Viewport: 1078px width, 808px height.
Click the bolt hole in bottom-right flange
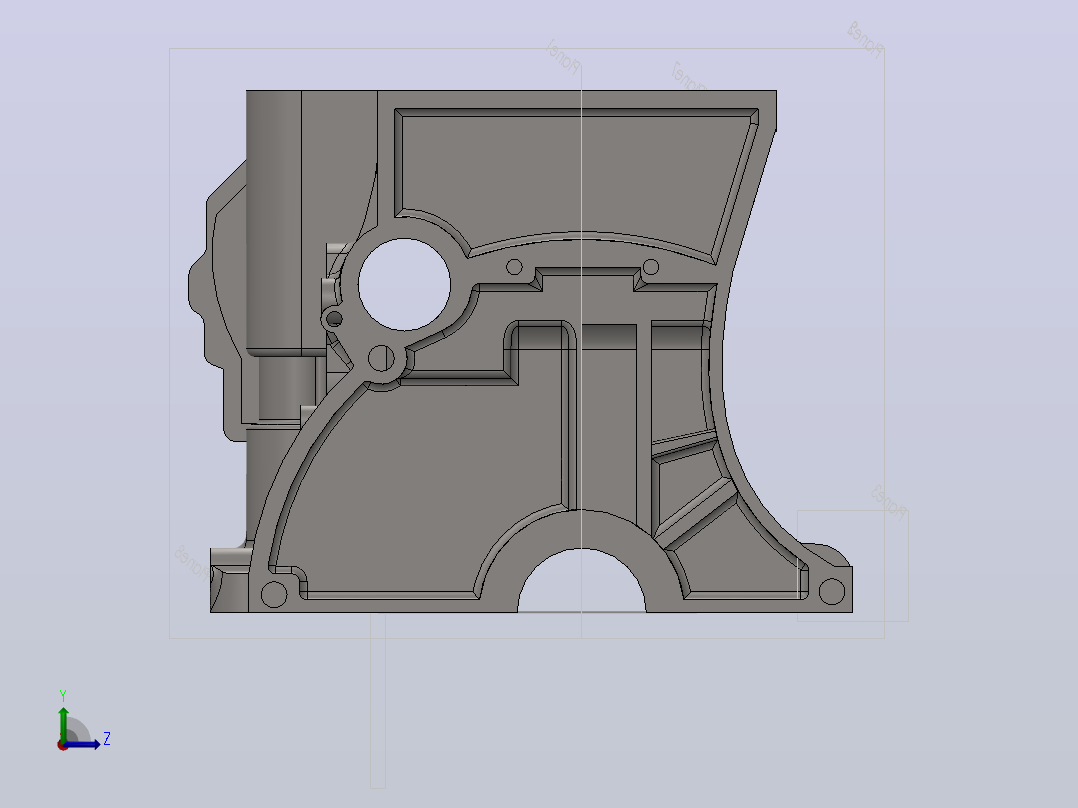(x=832, y=591)
